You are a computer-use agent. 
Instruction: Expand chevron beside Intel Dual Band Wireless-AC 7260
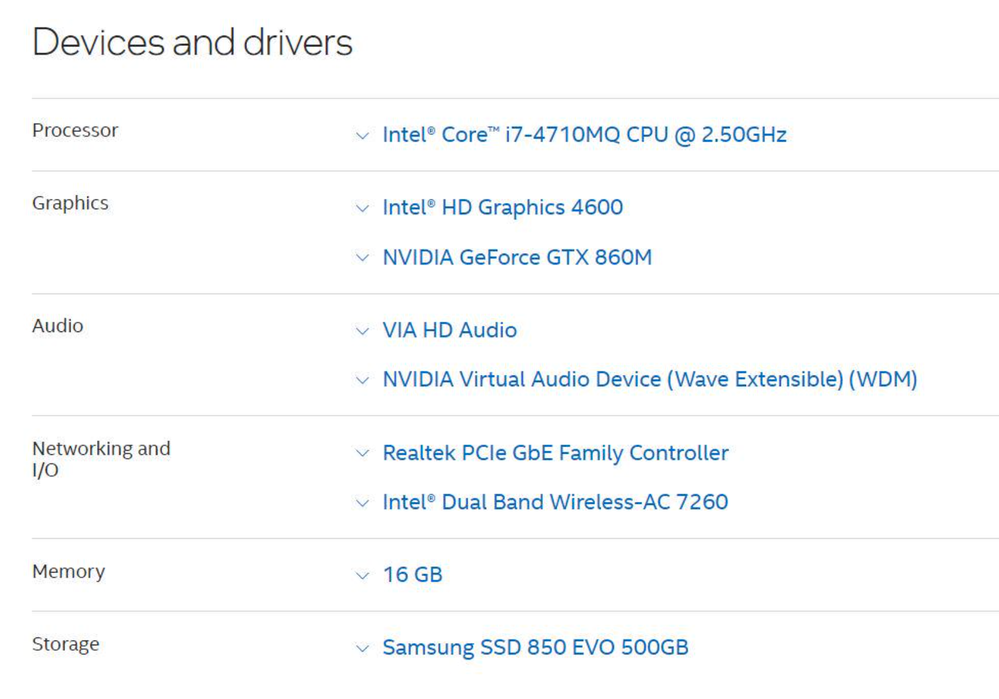click(362, 504)
